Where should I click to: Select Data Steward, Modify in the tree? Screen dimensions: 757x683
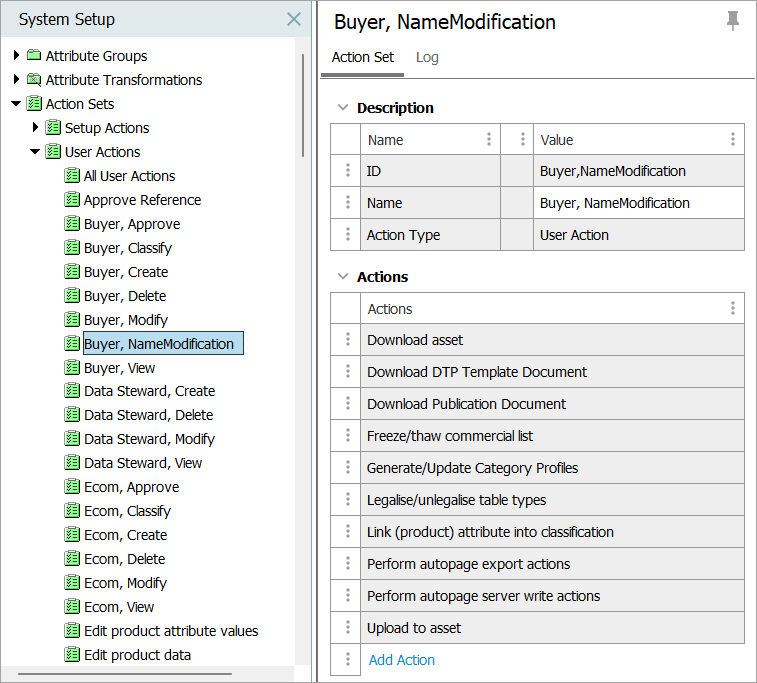149,439
